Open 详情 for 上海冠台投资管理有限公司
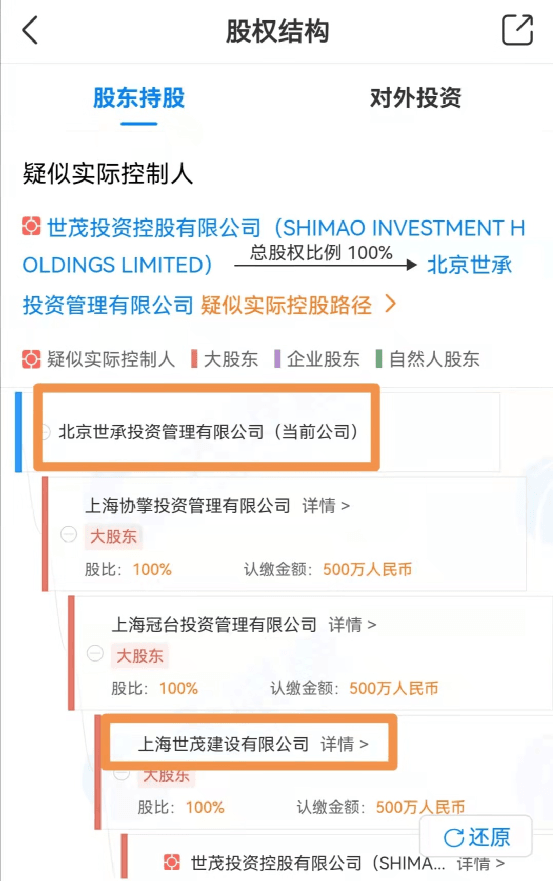Image resolution: width=553 pixels, height=881 pixels. [x=352, y=625]
